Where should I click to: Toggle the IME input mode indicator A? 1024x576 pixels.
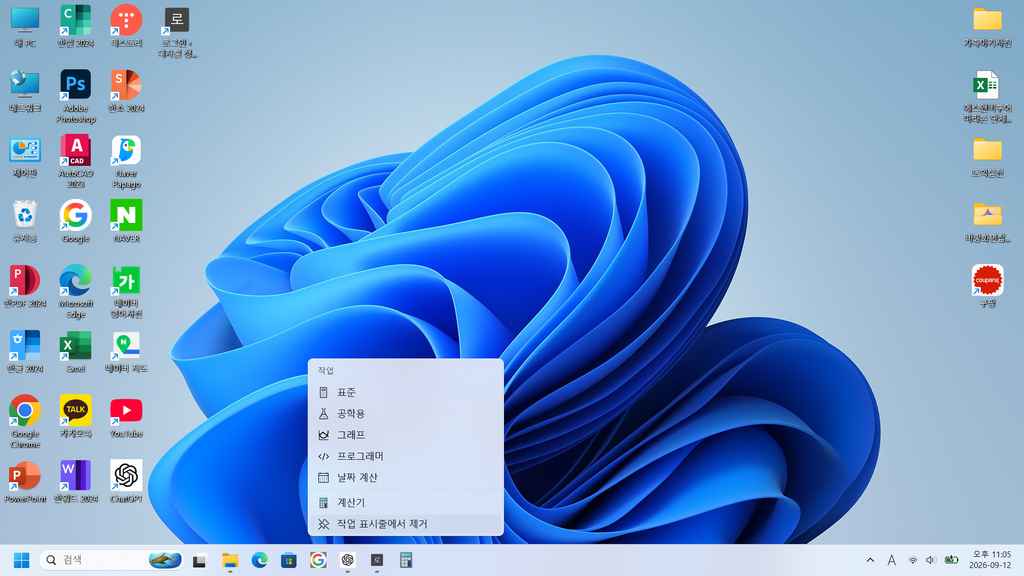[x=891, y=560]
